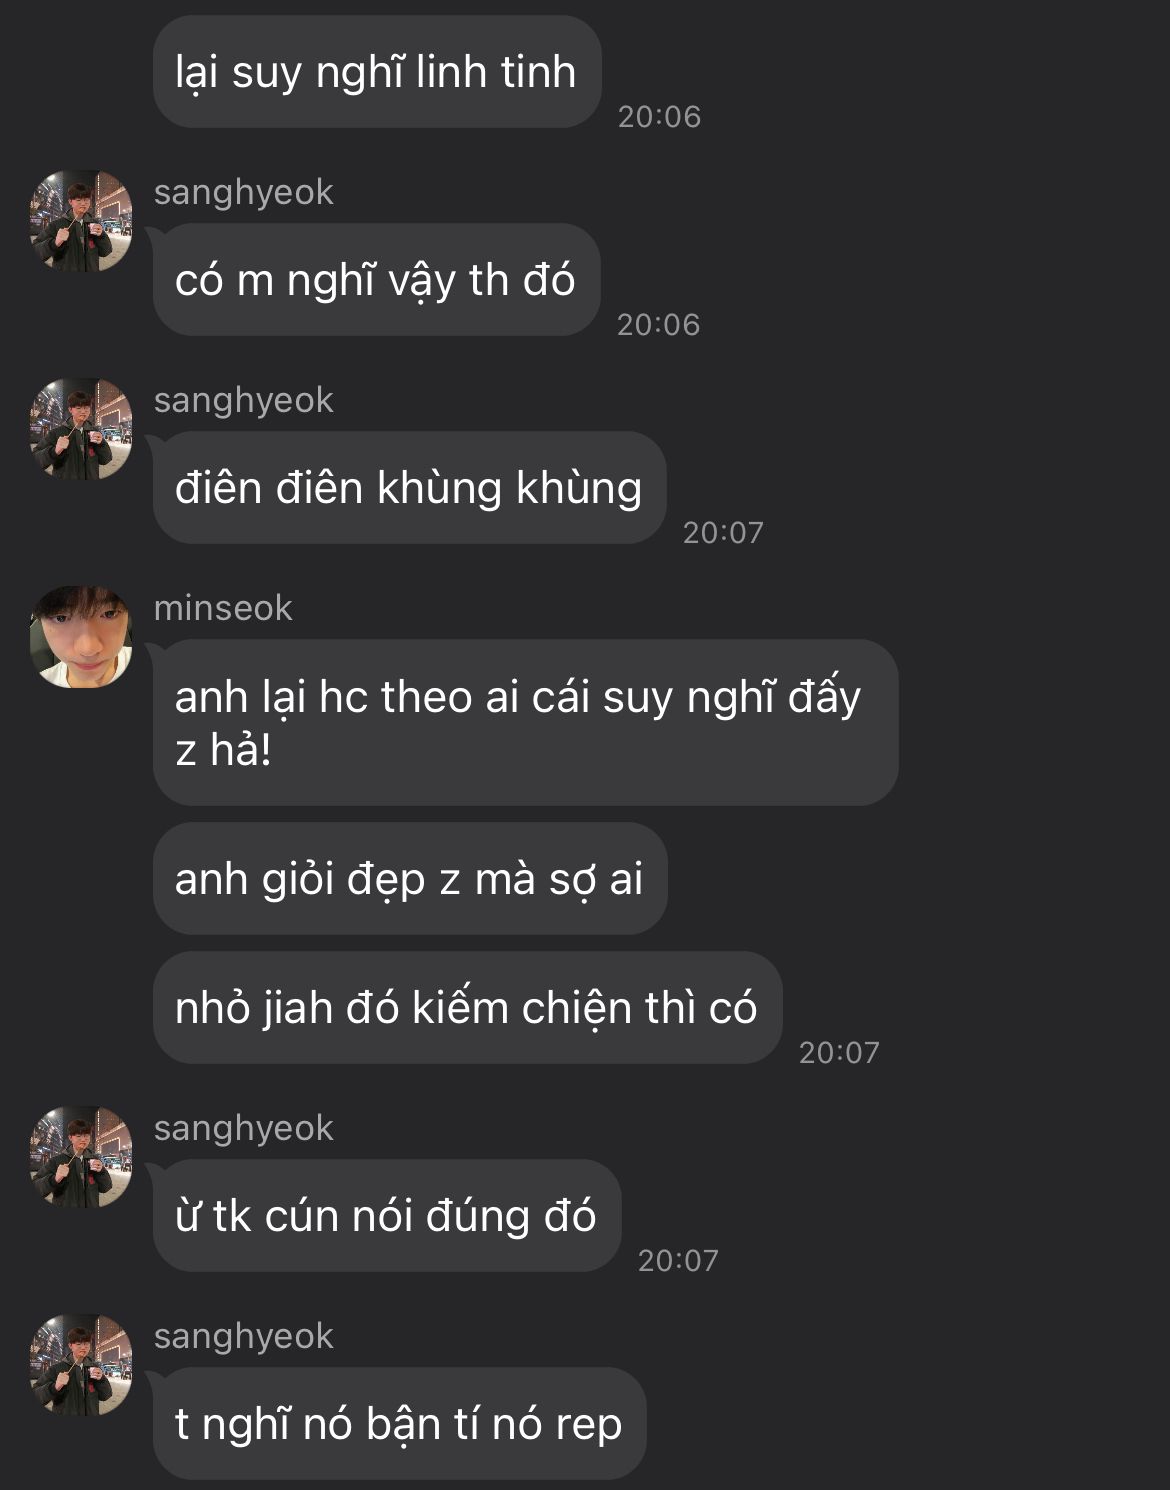Select the message 'anh giỏi đẹp z mà sợ ai'
The width and height of the screenshot is (1170, 1490).
coord(410,879)
